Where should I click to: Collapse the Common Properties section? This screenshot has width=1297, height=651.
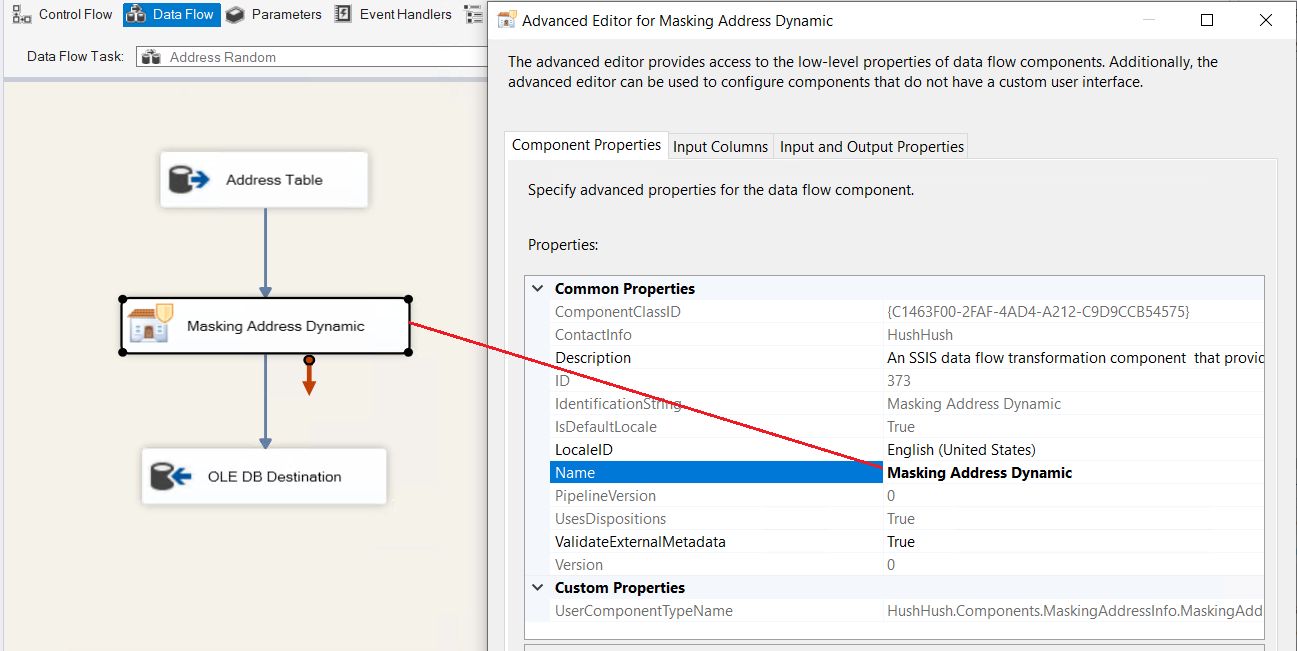pyautogui.click(x=538, y=289)
